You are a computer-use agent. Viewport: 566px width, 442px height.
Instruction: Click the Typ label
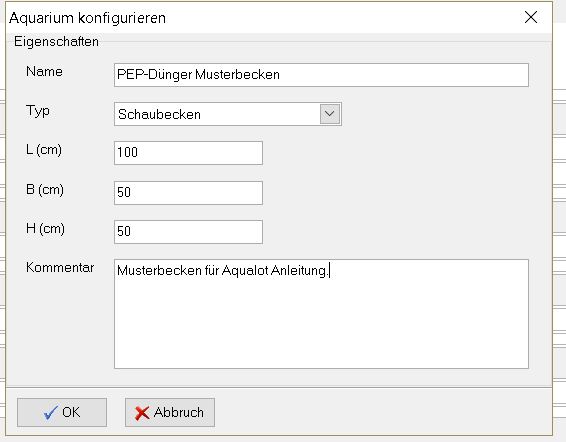coord(38,111)
